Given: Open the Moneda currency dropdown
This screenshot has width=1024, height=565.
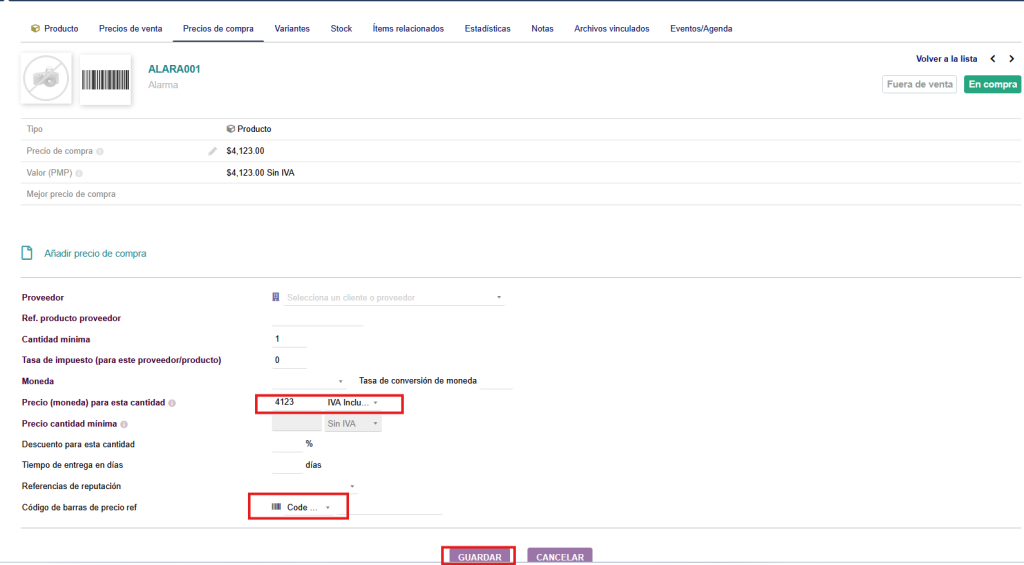Looking at the screenshot, I should tap(310, 381).
